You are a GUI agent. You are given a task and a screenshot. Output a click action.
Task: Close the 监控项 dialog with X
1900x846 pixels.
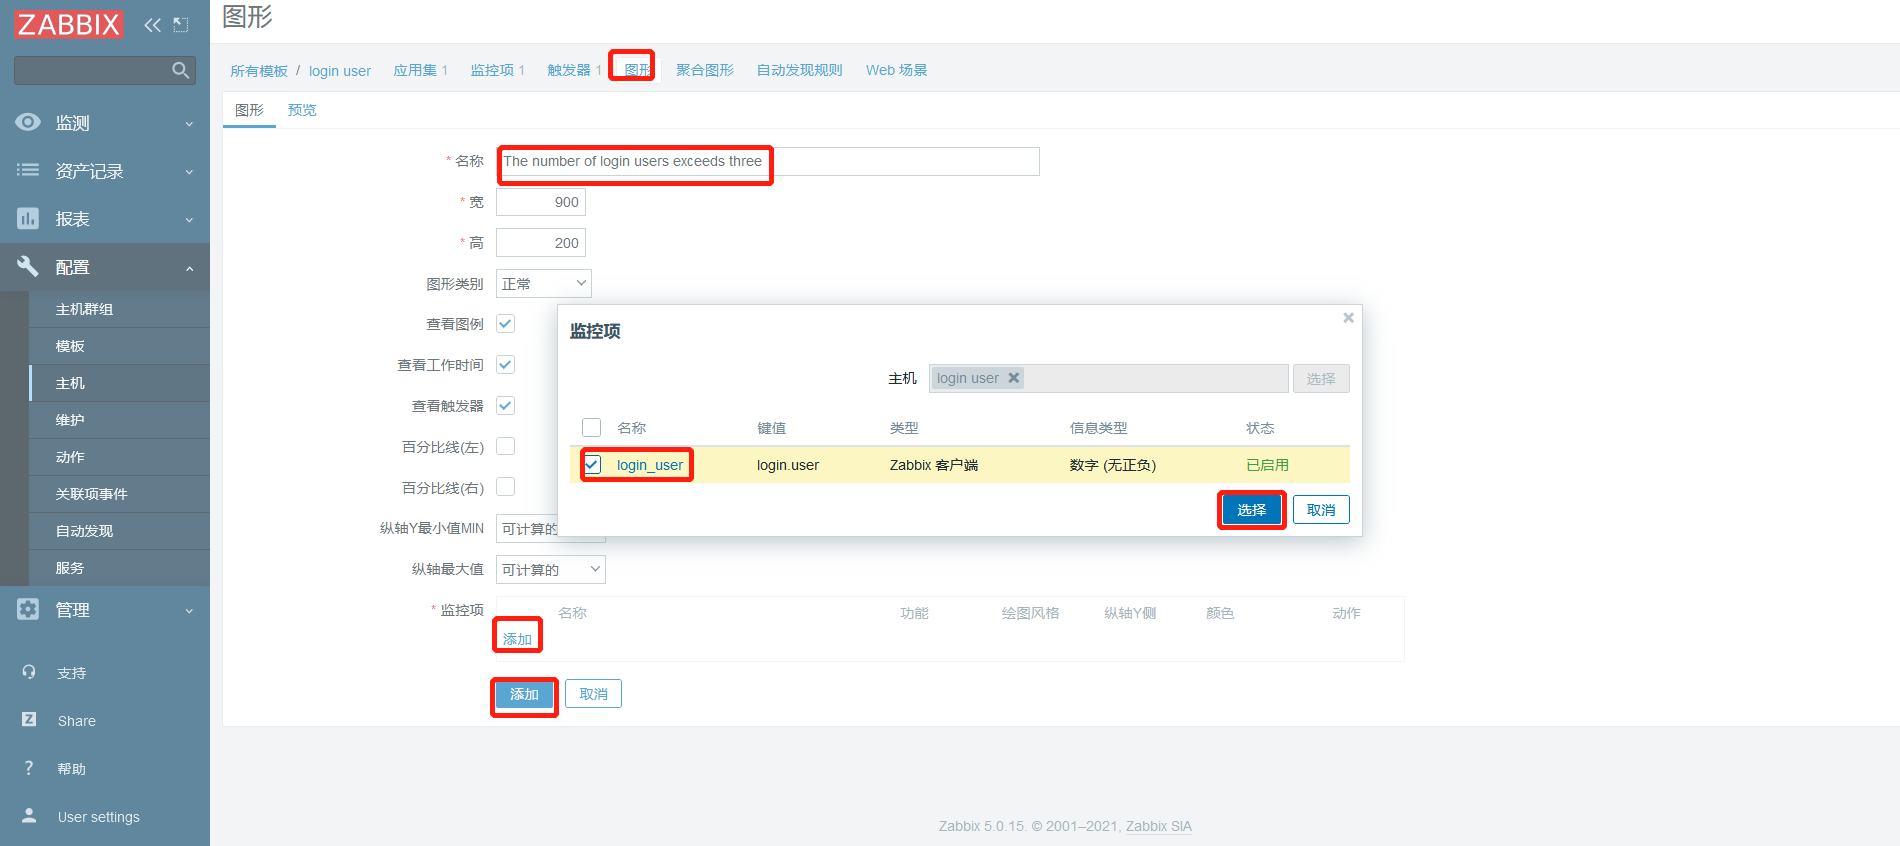(x=1348, y=318)
